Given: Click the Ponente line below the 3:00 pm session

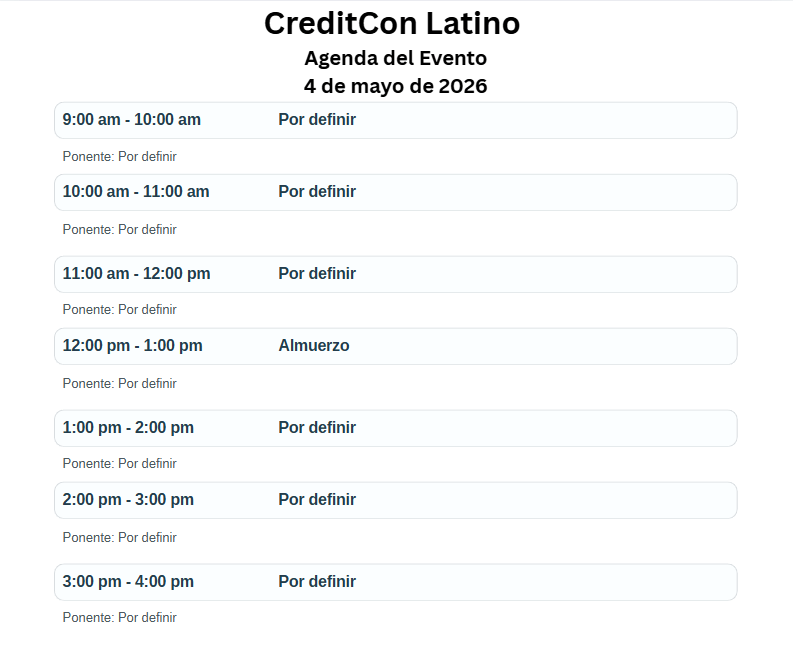Looking at the screenshot, I should (x=119, y=618).
